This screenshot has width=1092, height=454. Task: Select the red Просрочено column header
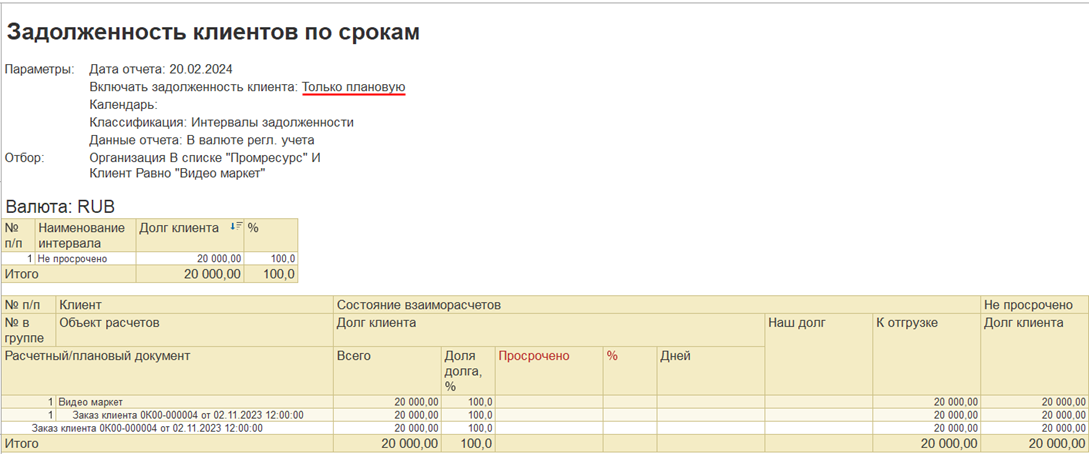(x=533, y=356)
